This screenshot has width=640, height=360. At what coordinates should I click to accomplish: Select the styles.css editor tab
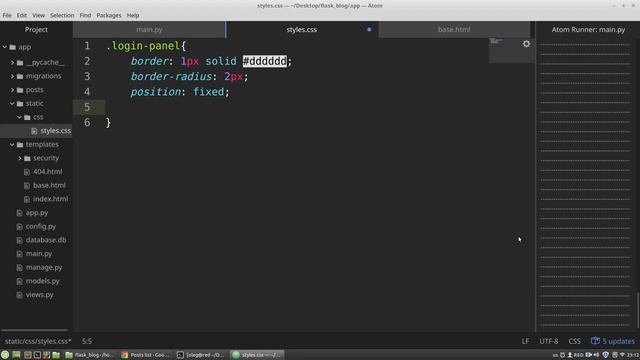pos(302,29)
